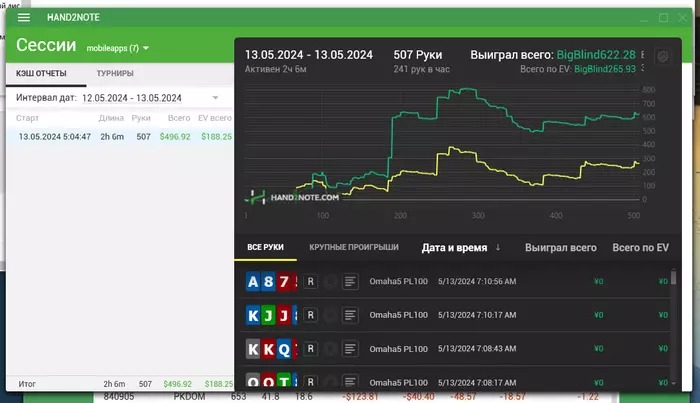Sort hands by Всего по EV column
The image size is (700, 403).
641,248
